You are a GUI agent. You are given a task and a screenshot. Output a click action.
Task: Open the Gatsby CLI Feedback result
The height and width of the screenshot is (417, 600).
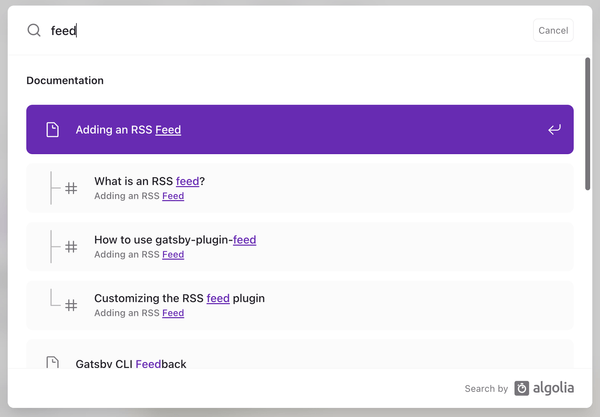pyautogui.click(x=300, y=354)
